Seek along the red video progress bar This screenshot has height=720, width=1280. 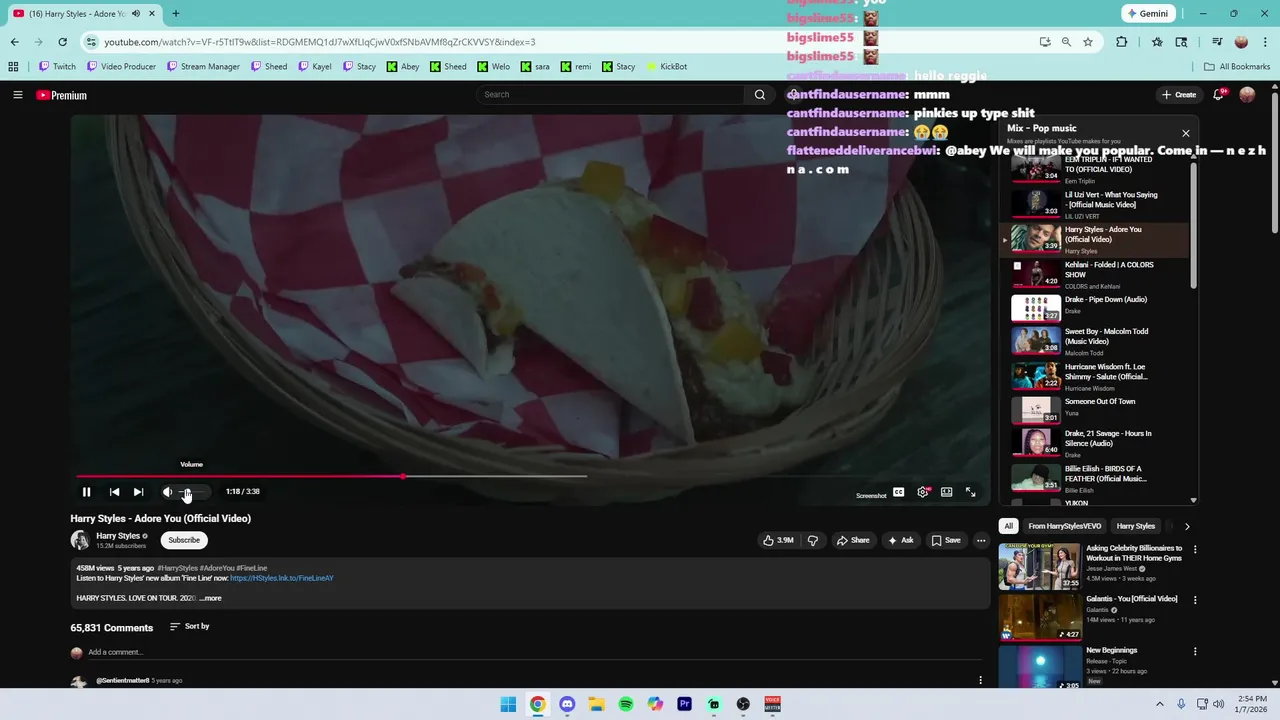click(331, 476)
